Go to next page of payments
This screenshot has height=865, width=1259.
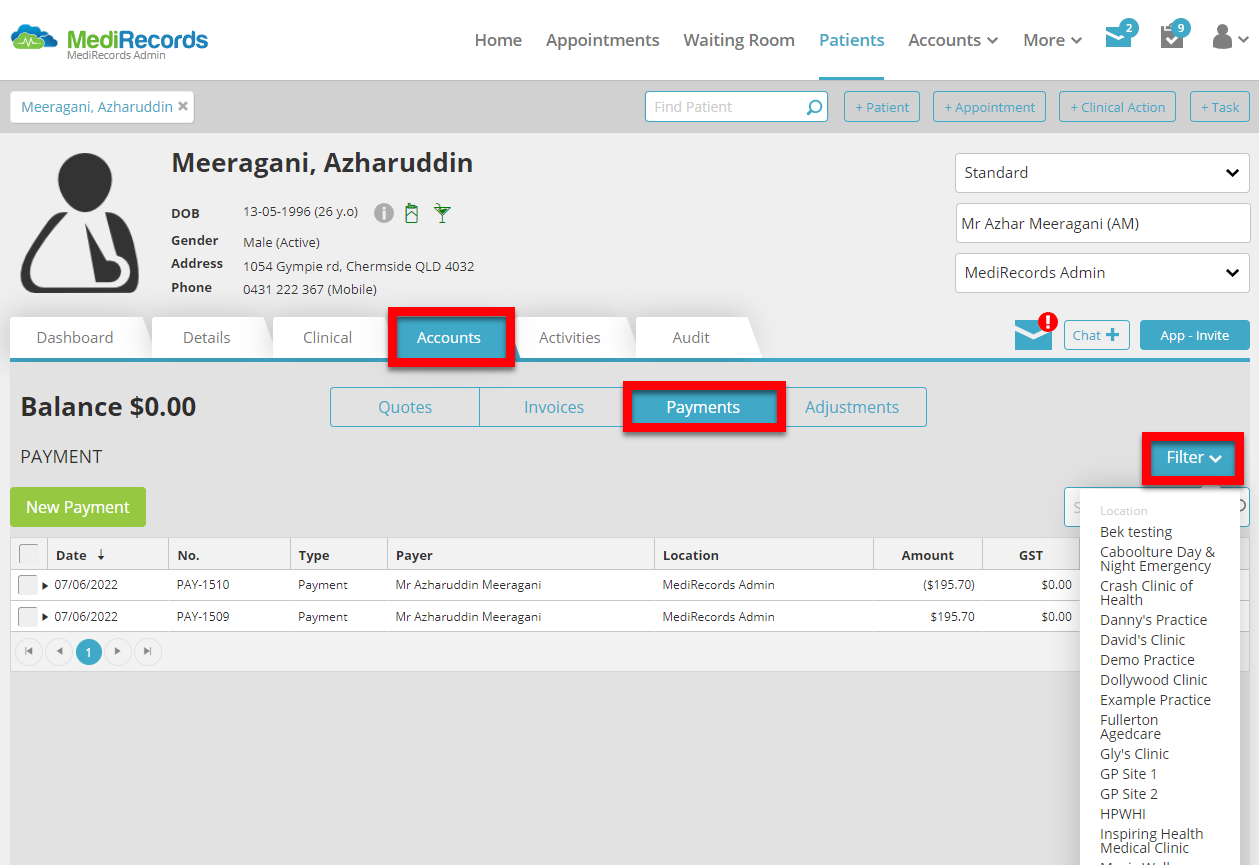click(118, 652)
